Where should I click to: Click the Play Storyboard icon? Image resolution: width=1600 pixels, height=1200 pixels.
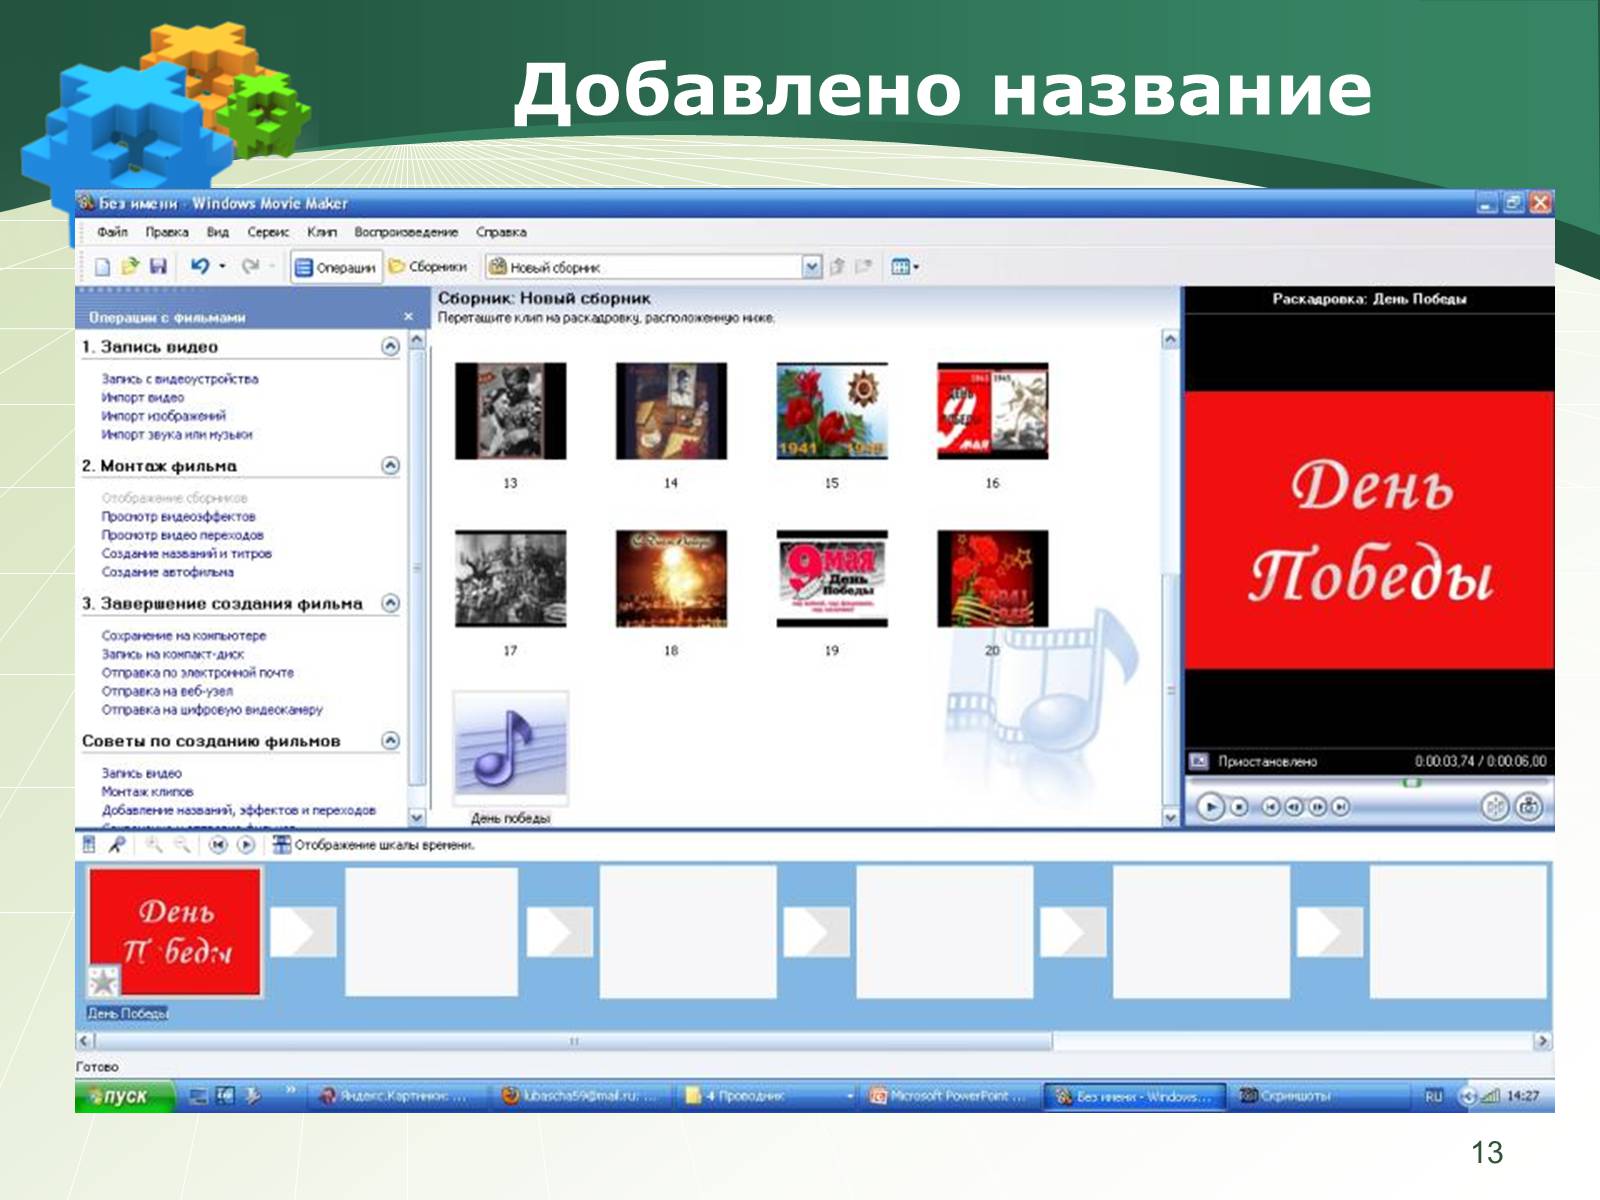click(245, 845)
